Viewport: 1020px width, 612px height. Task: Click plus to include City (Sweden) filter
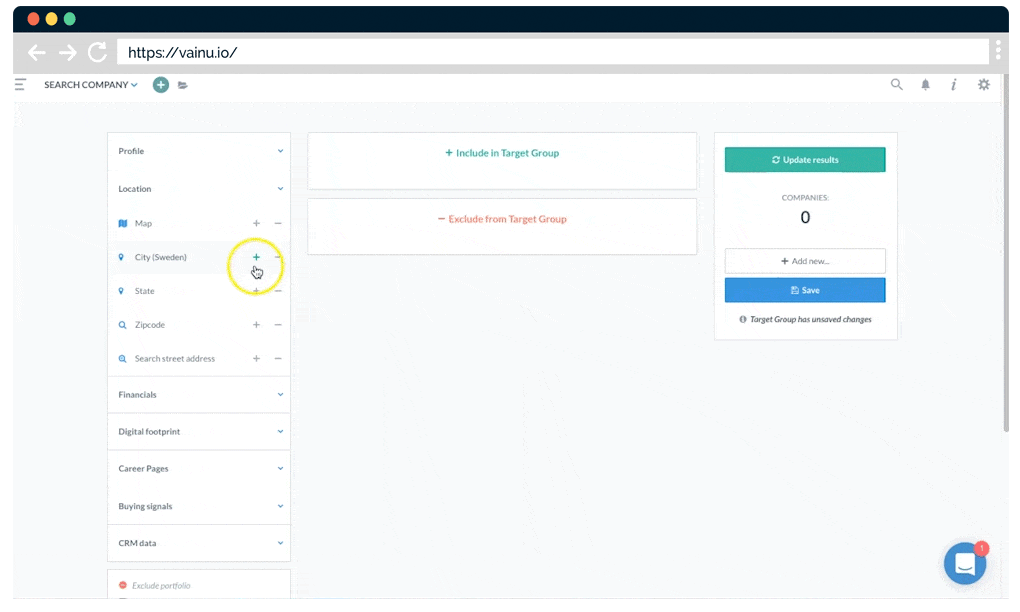(x=256, y=257)
